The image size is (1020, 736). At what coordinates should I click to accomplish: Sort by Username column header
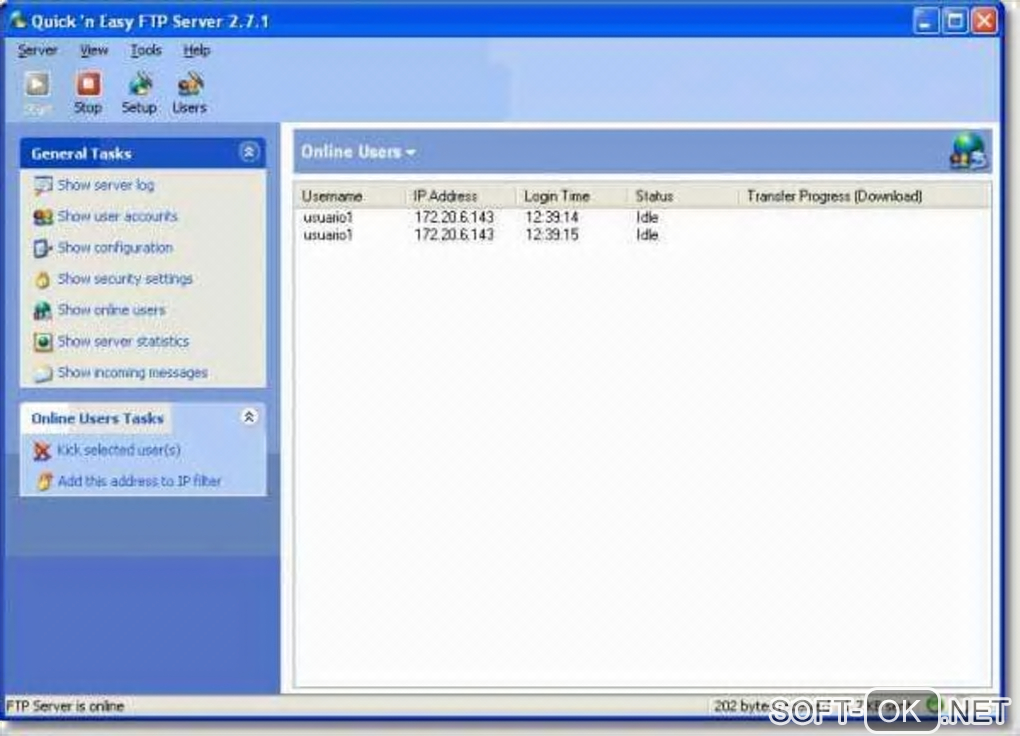click(352, 196)
